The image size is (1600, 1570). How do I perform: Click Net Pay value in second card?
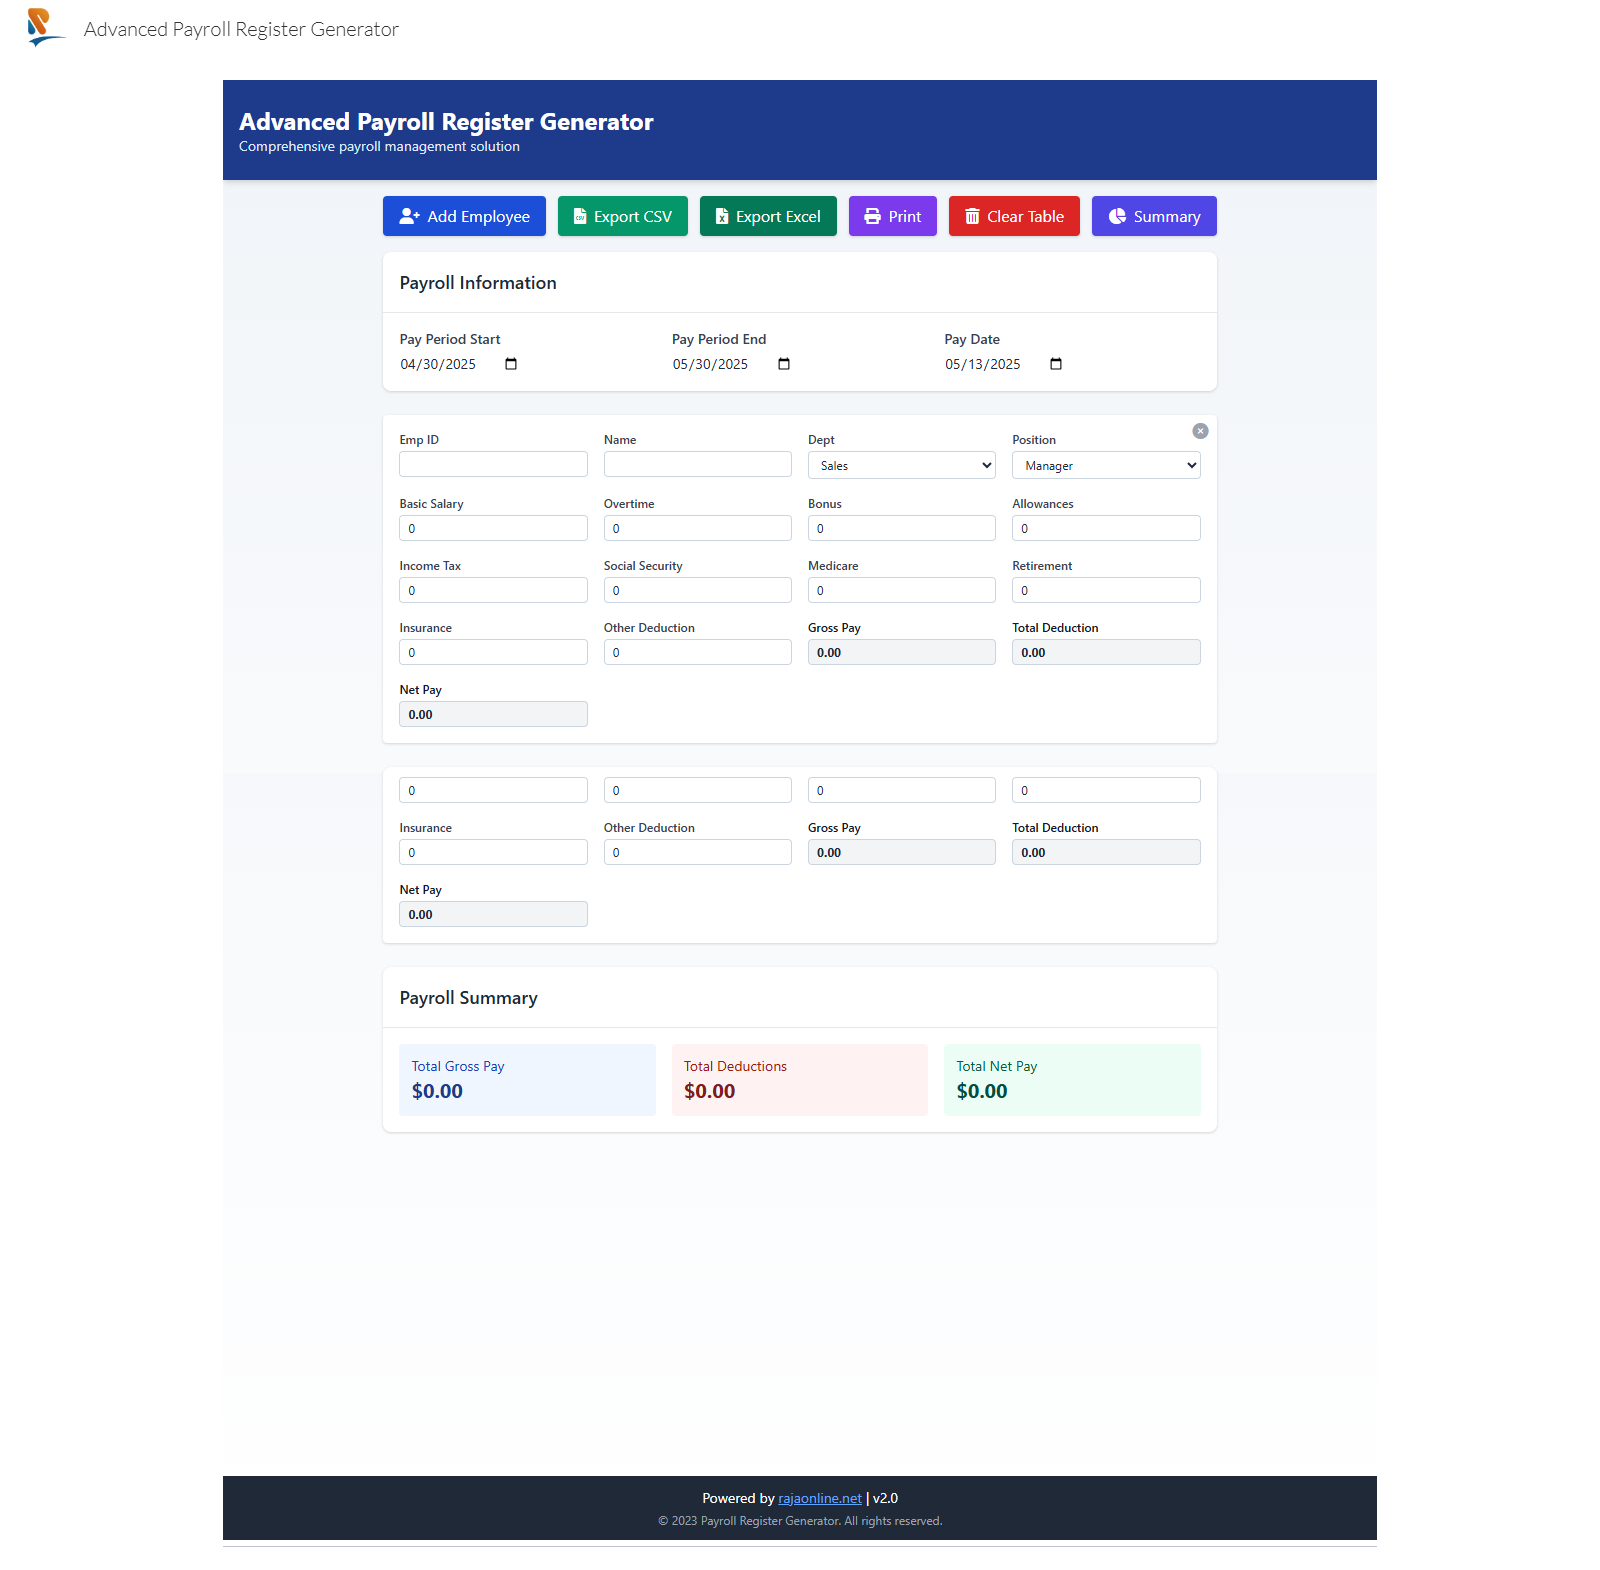click(x=493, y=914)
